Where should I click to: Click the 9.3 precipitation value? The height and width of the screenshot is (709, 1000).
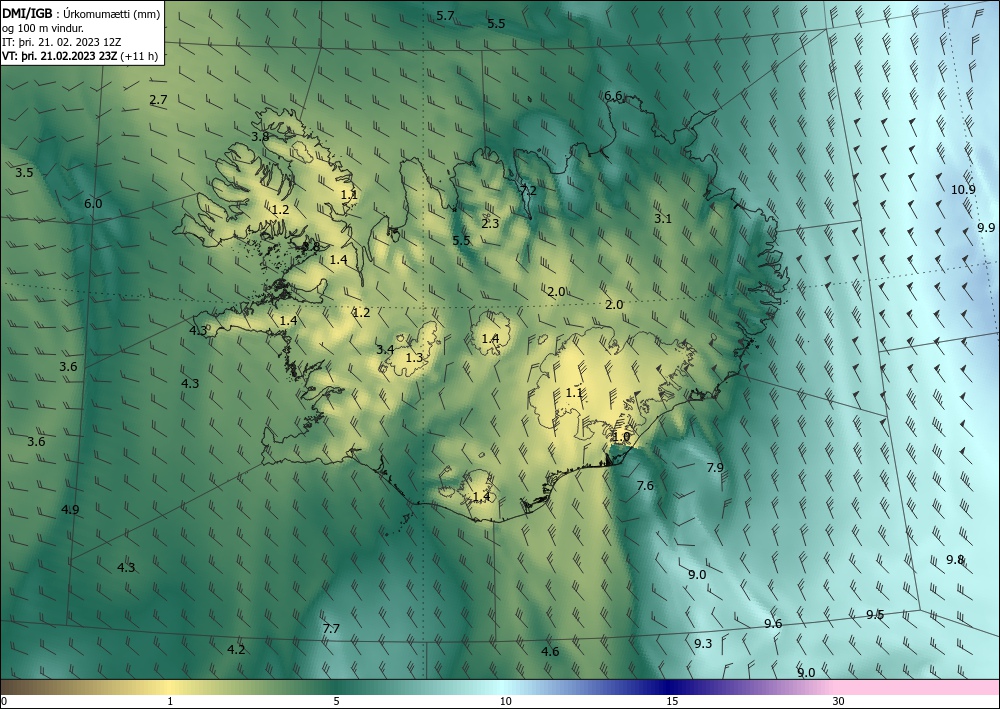coord(703,643)
